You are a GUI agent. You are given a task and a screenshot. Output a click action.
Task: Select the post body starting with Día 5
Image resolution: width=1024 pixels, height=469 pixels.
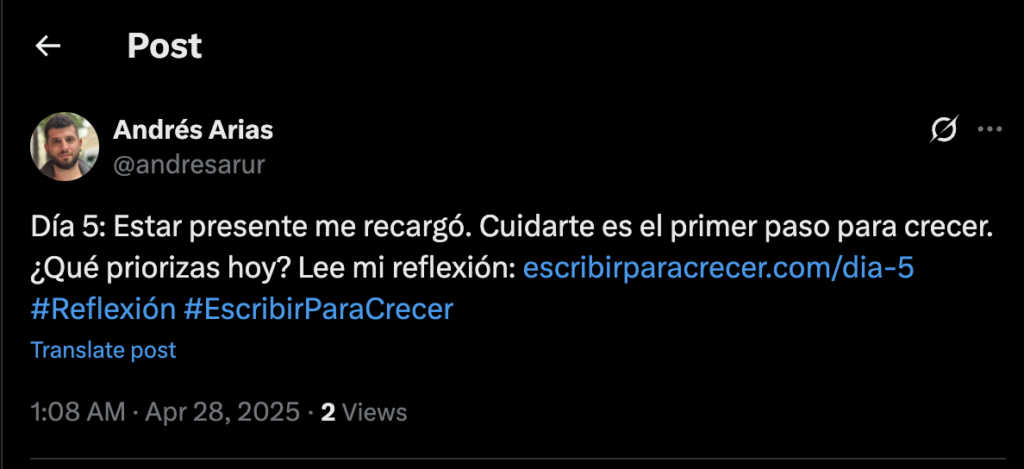(511, 269)
